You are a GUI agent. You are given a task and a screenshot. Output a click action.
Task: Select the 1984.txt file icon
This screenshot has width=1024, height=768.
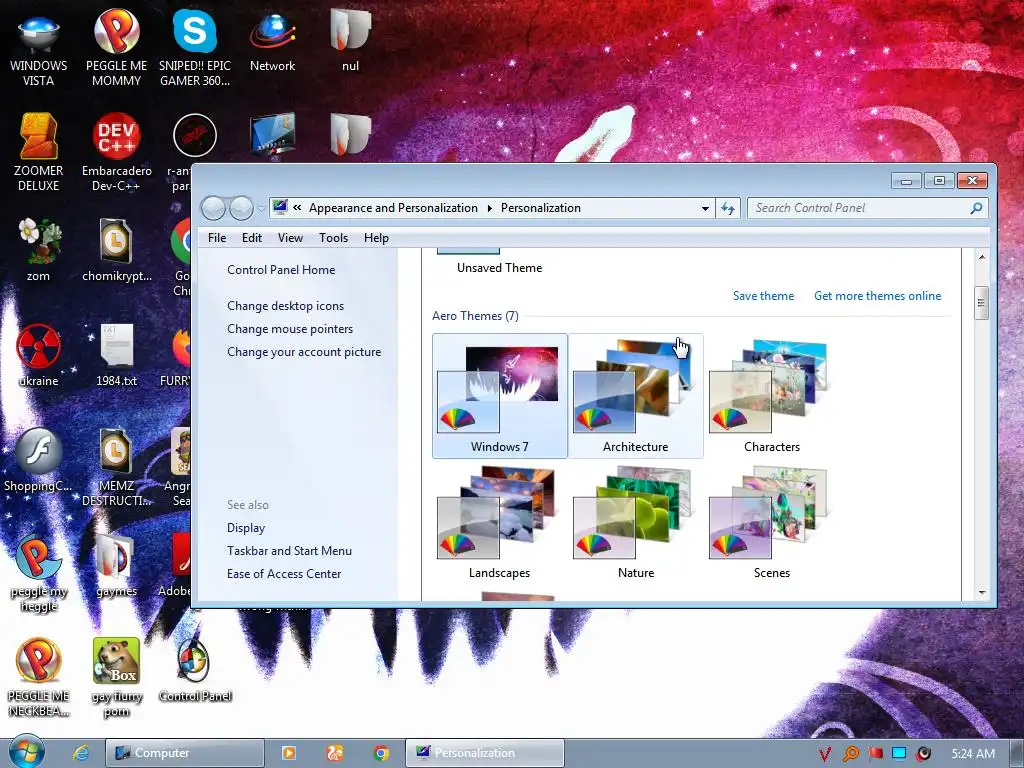116,355
